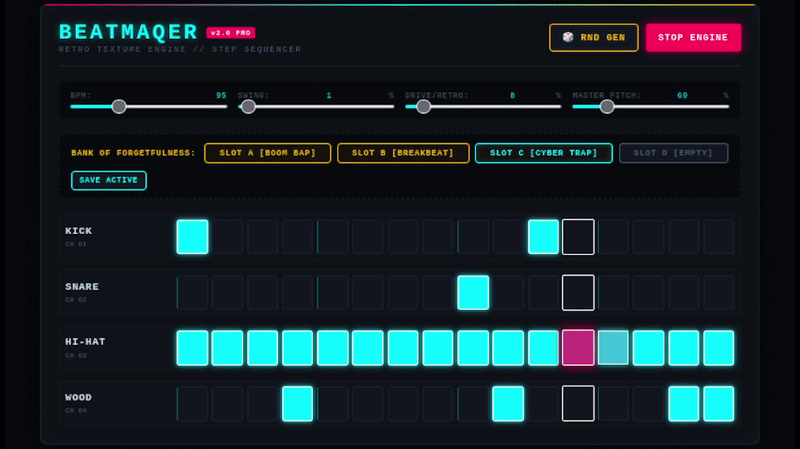800x449 pixels.
Task: Enable Snare step 1
Action: [192, 292]
